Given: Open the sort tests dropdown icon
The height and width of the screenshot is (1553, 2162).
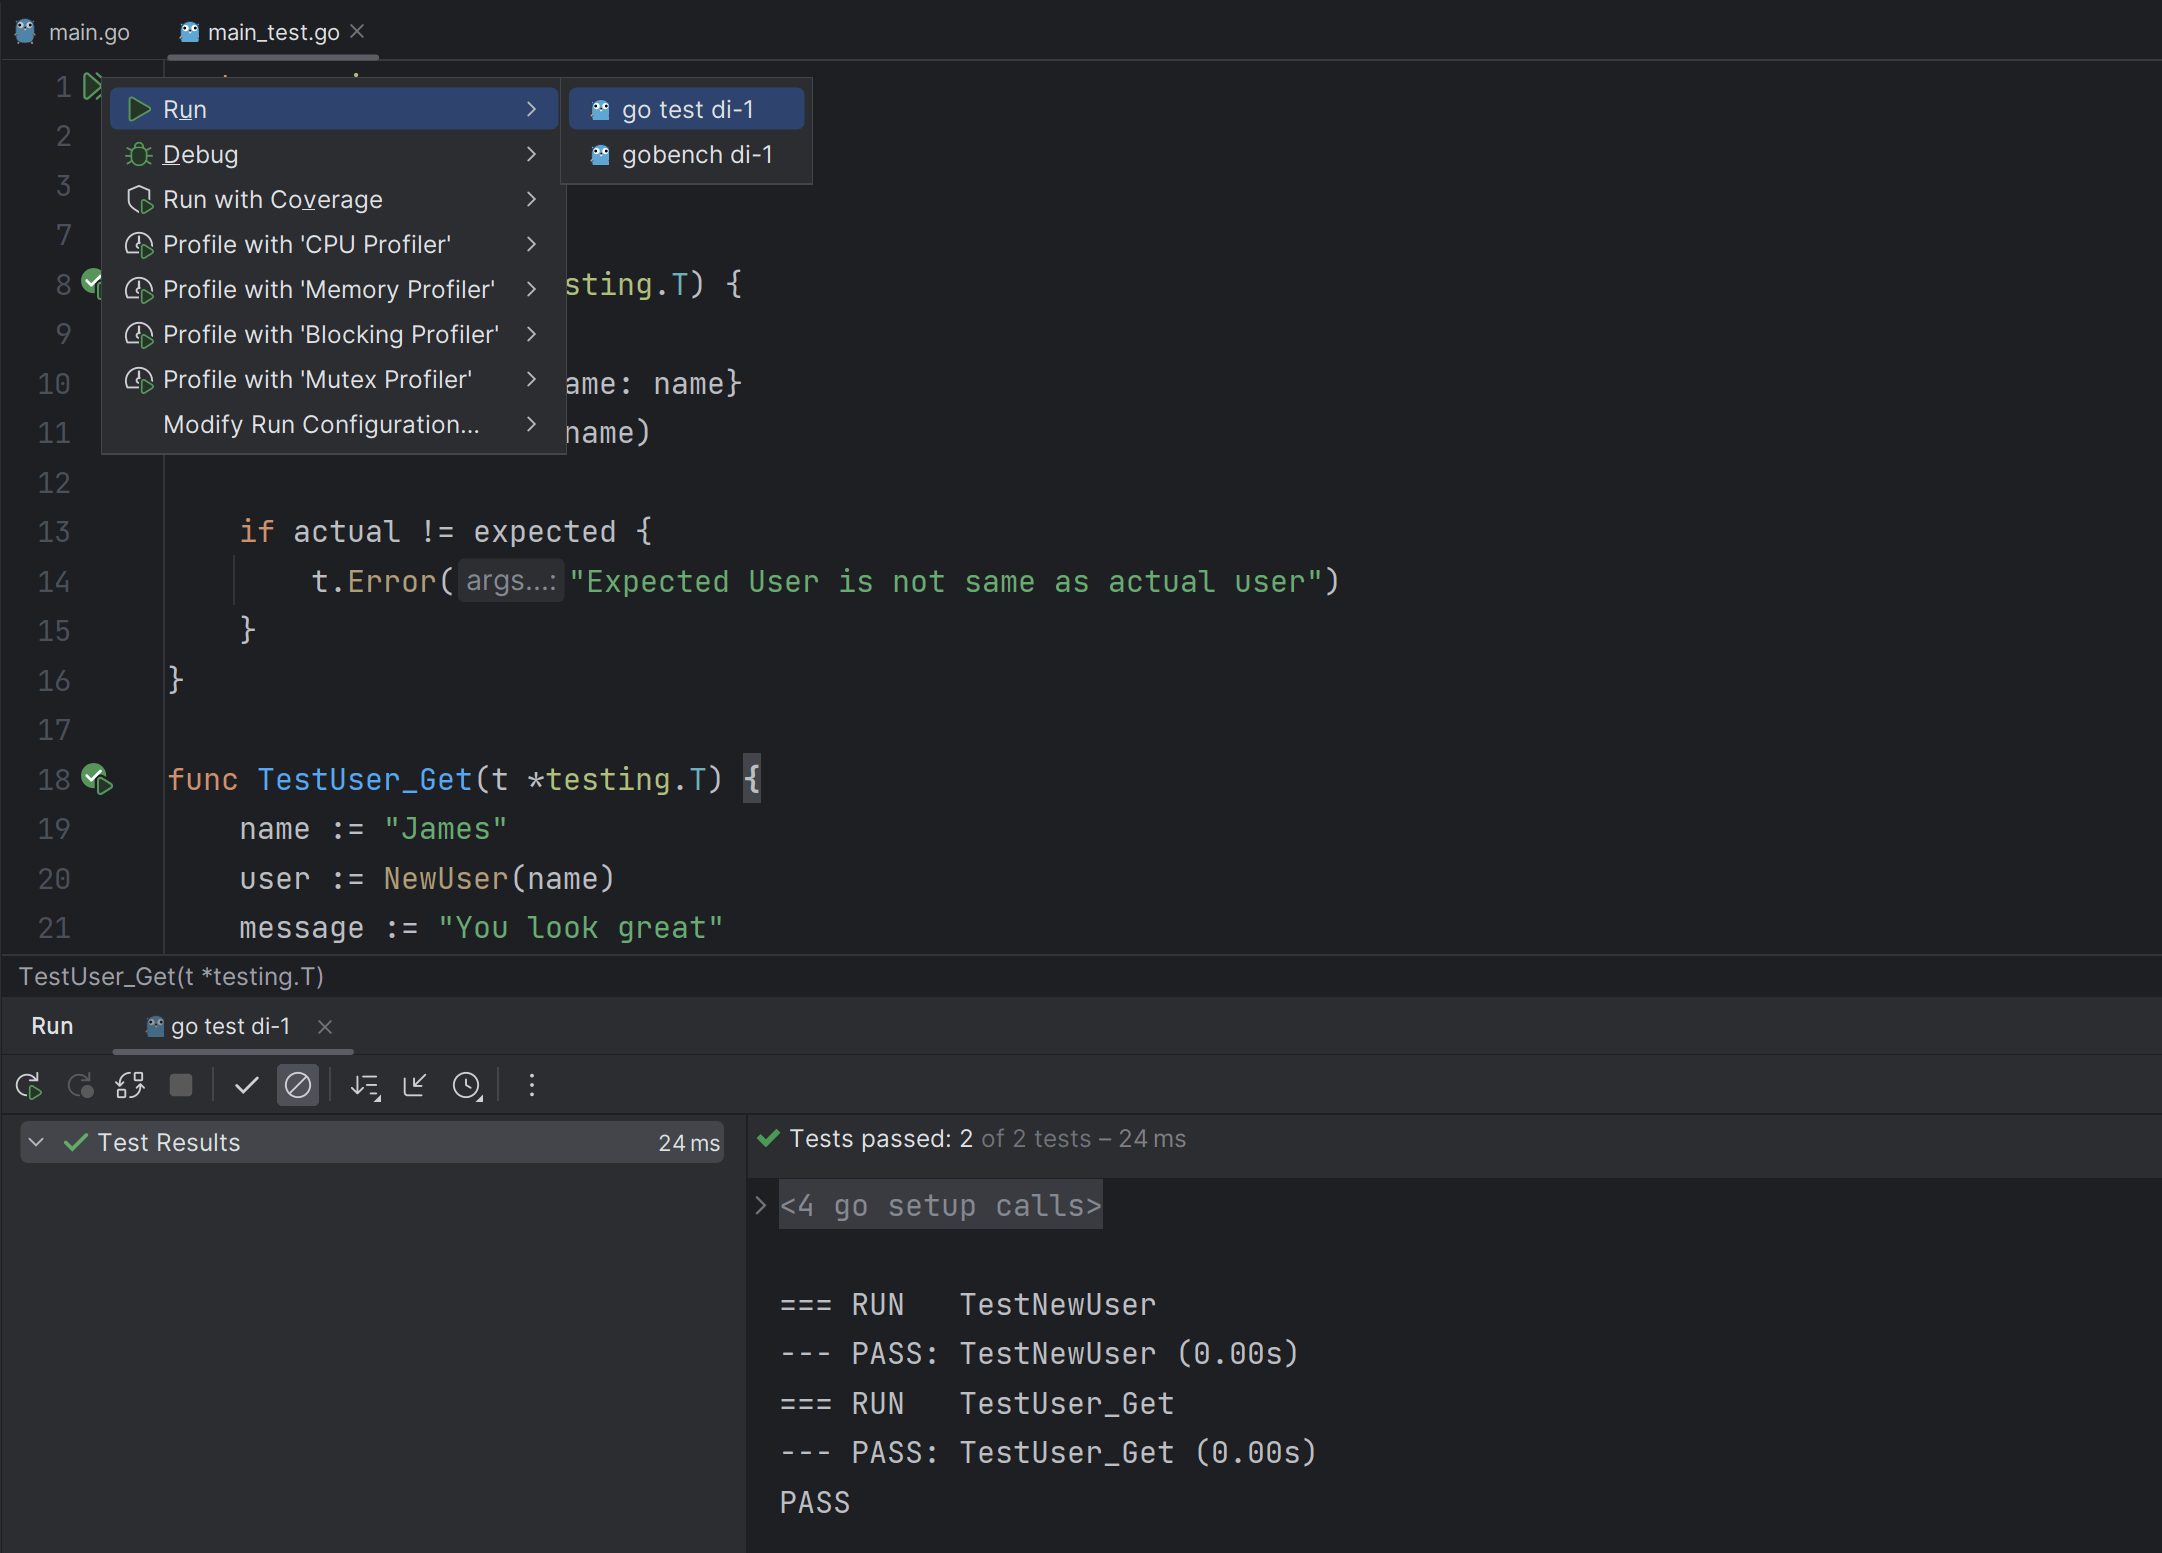Looking at the screenshot, I should coord(365,1086).
